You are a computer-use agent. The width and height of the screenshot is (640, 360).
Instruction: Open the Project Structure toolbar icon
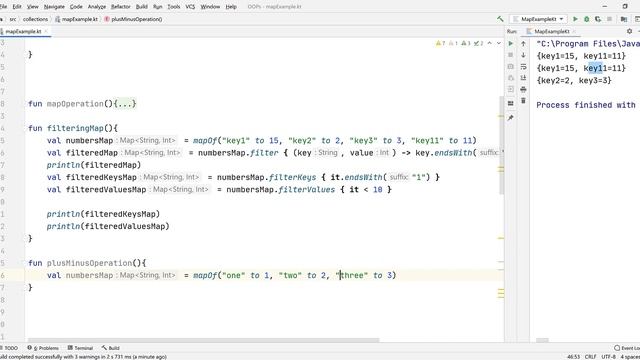pyautogui.click(x=624, y=19)
